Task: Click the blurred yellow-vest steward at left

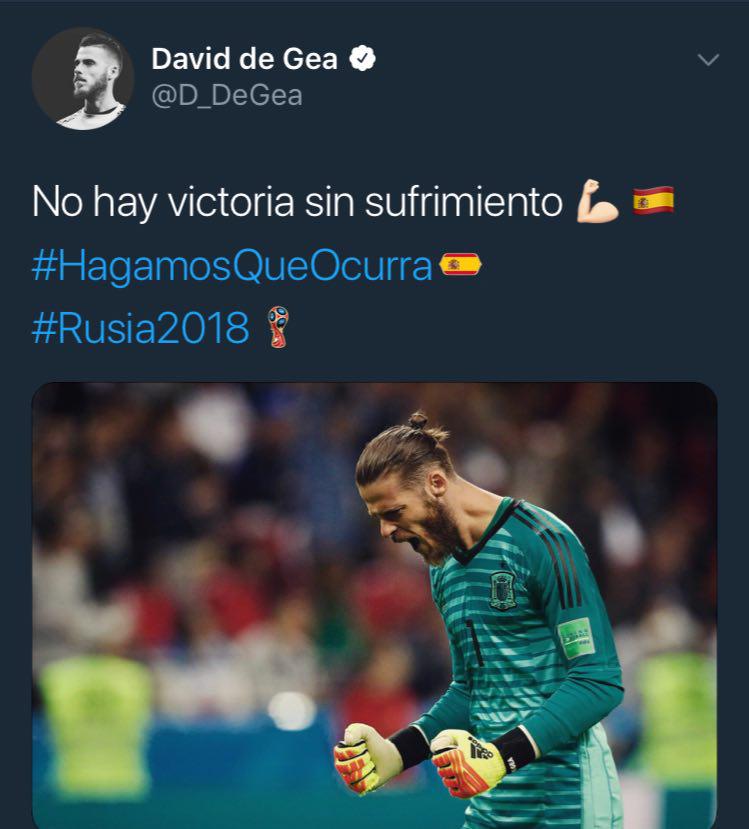Action: pyautogui.click(x=95, y=724)
